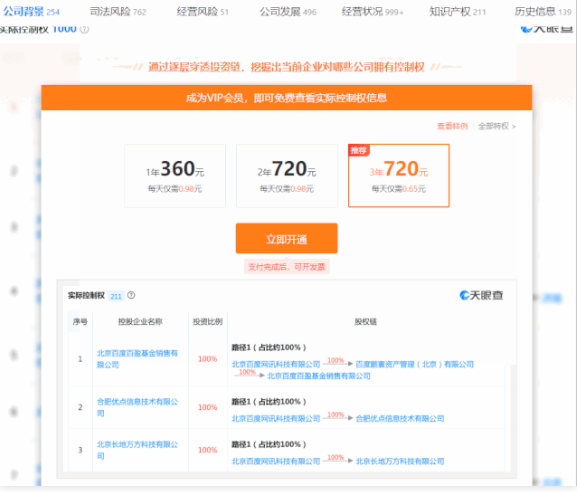Open the 查看样例 link
The height and width of the screenshot is (492, 577).
tap(452, 126)
